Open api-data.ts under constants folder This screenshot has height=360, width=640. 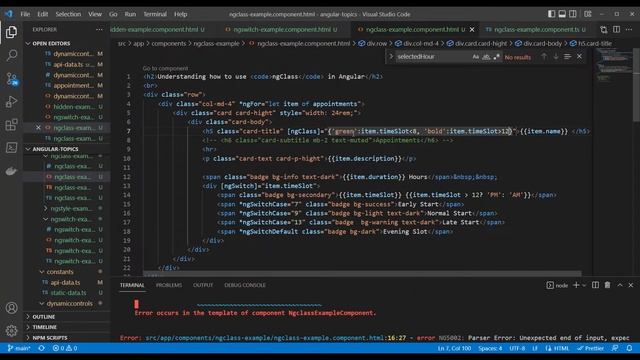[65, 282]
